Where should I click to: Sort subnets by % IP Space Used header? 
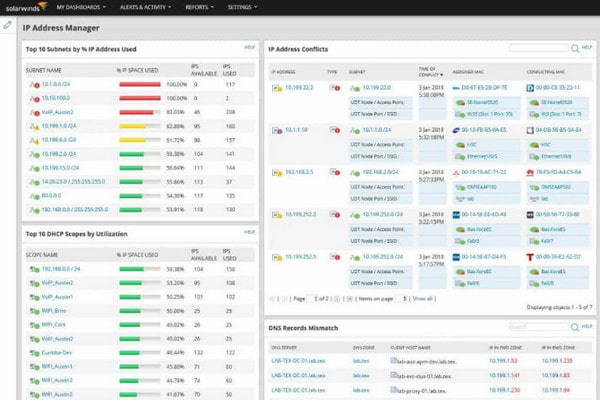pos(137,70)
